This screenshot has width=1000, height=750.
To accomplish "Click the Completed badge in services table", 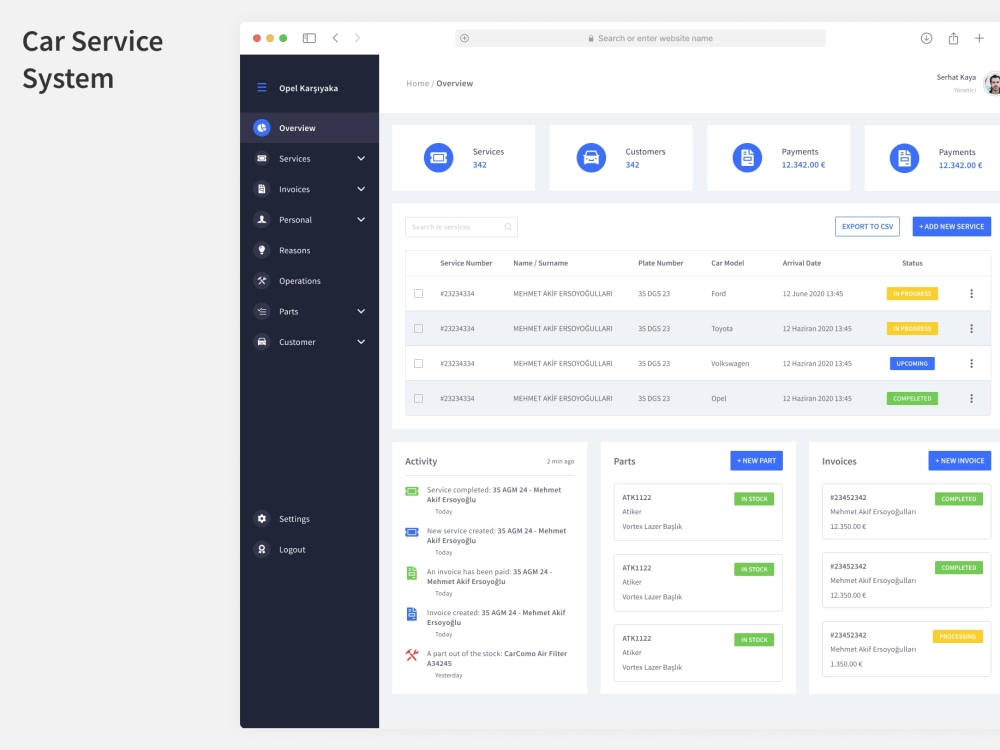I will click(x=912, y=399).
